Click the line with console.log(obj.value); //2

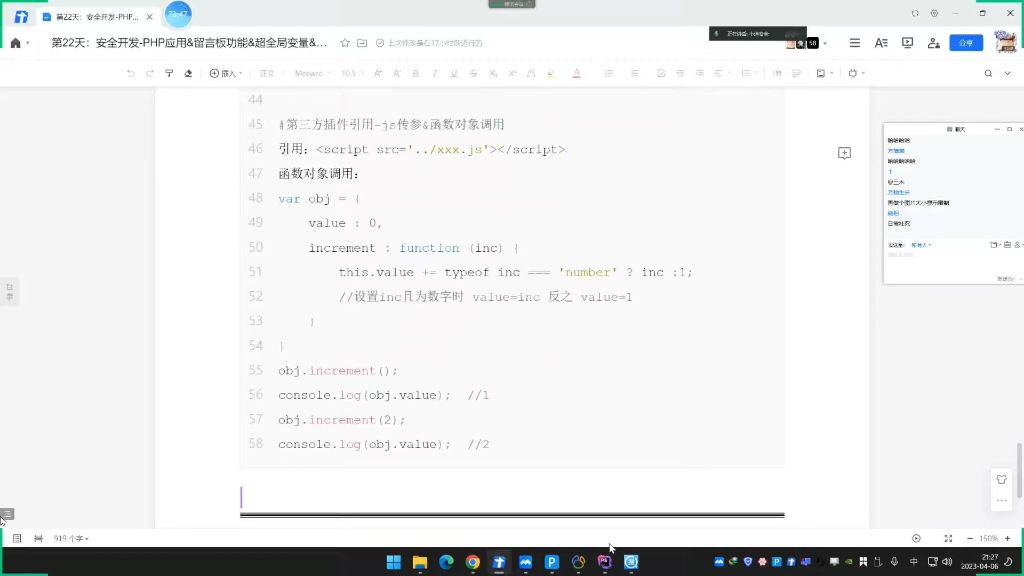tap(383, 444)
